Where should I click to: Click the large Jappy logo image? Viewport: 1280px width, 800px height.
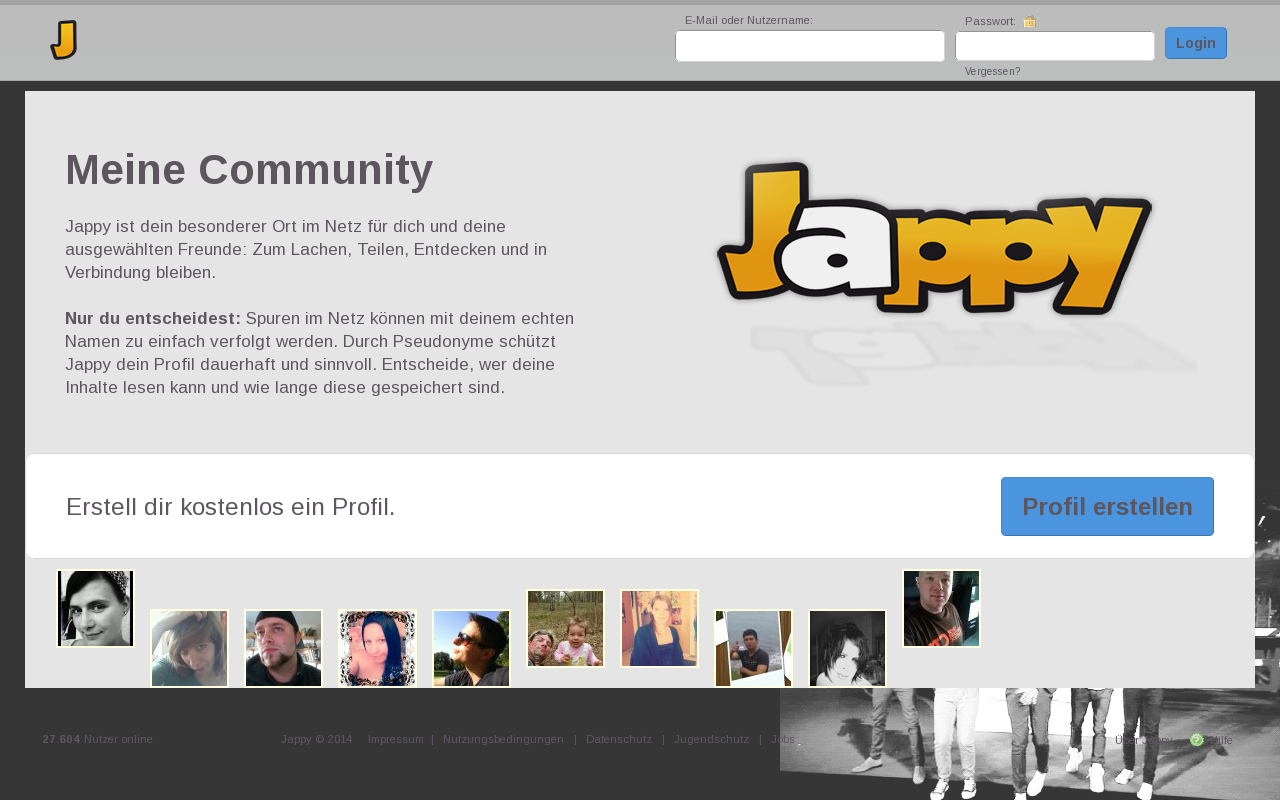pos(935,240)
